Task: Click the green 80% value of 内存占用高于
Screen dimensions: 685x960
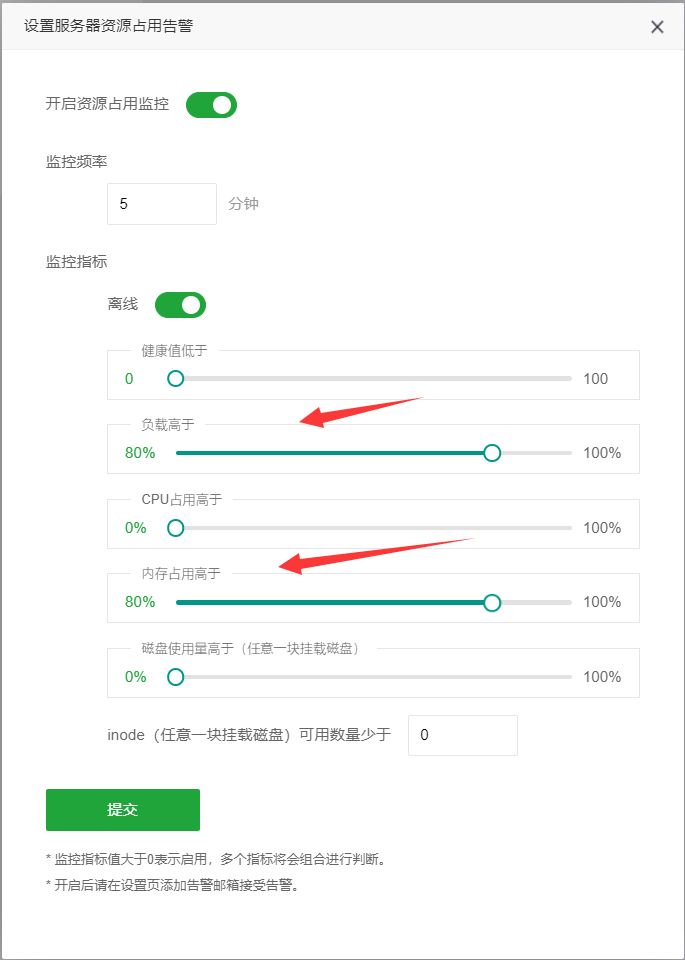Action: click(x=140, y=602)
